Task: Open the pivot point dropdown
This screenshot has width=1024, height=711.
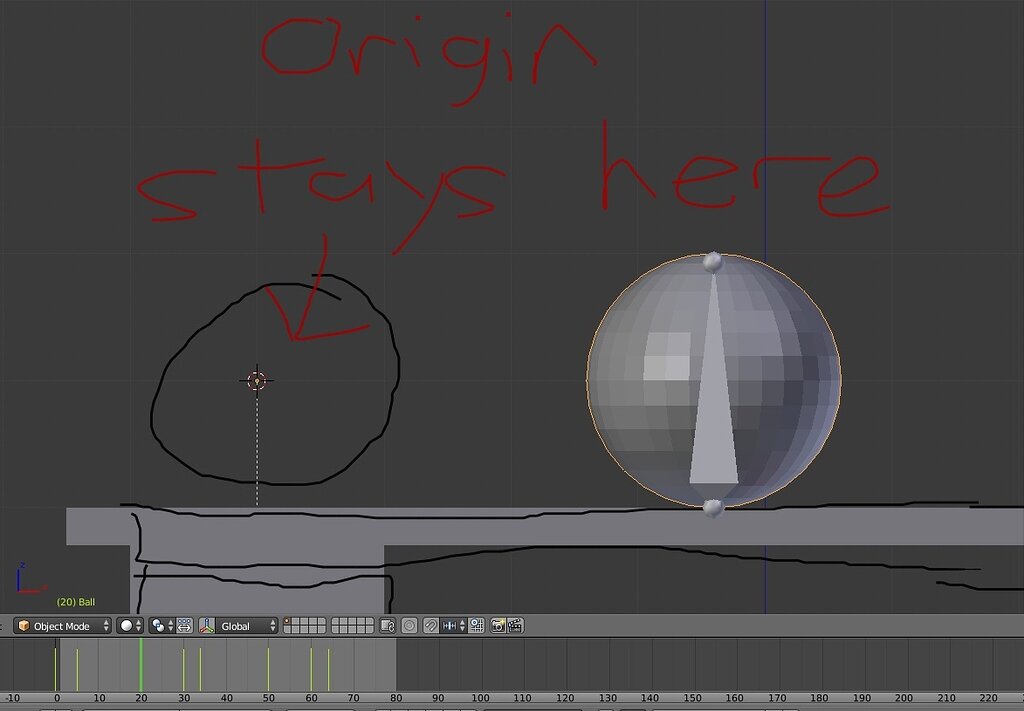Action: [x=162, y=626]
